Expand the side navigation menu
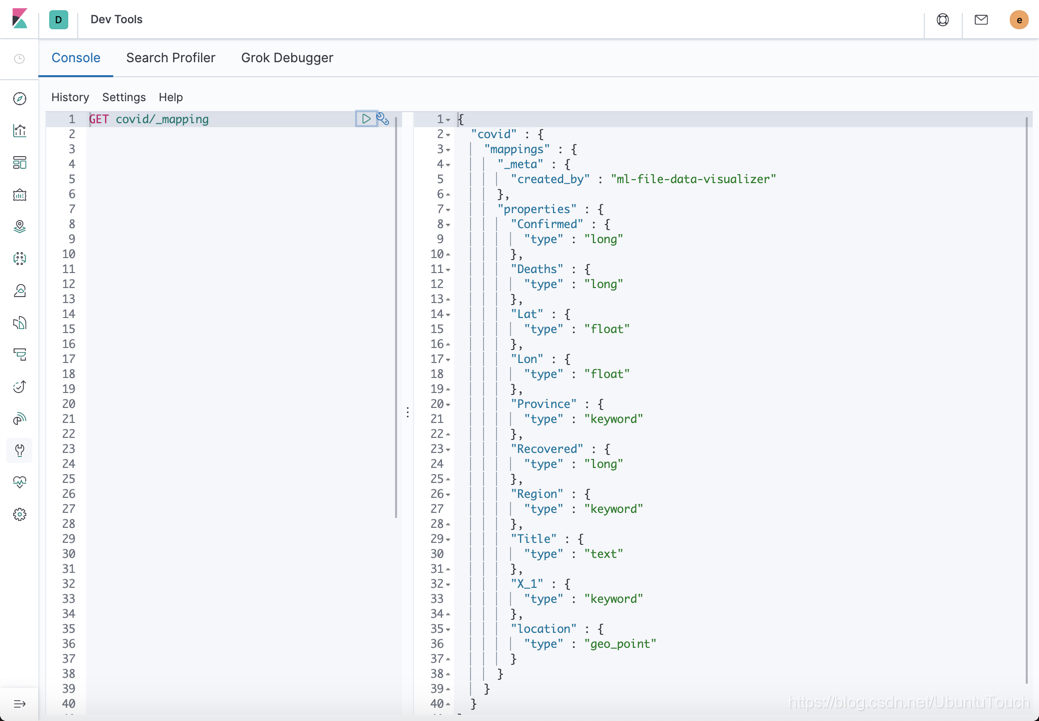This screenshot has height=721, width=1039. (19, 704)
